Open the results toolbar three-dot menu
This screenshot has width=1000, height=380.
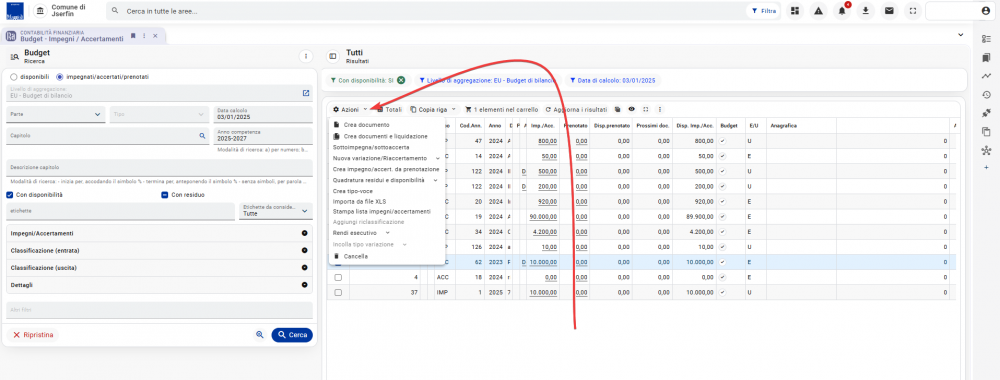659,109
